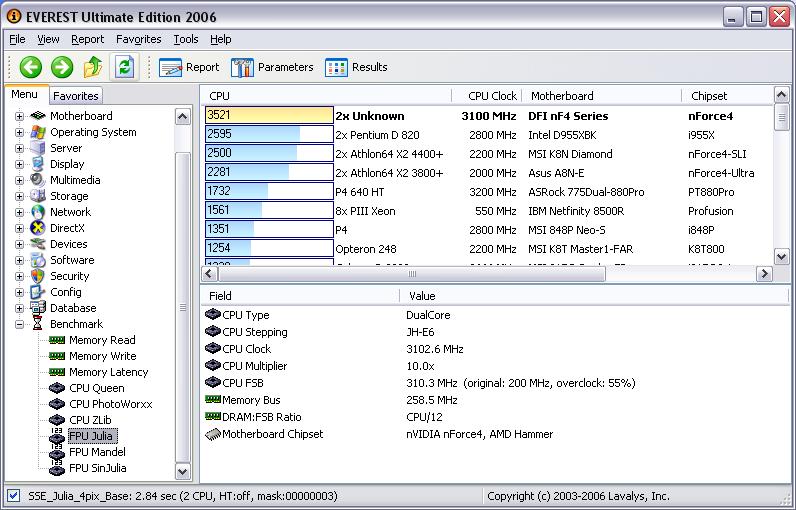Select the Security shield icon
The width and height of the screenshot is (796, 510).
(38, 276)
